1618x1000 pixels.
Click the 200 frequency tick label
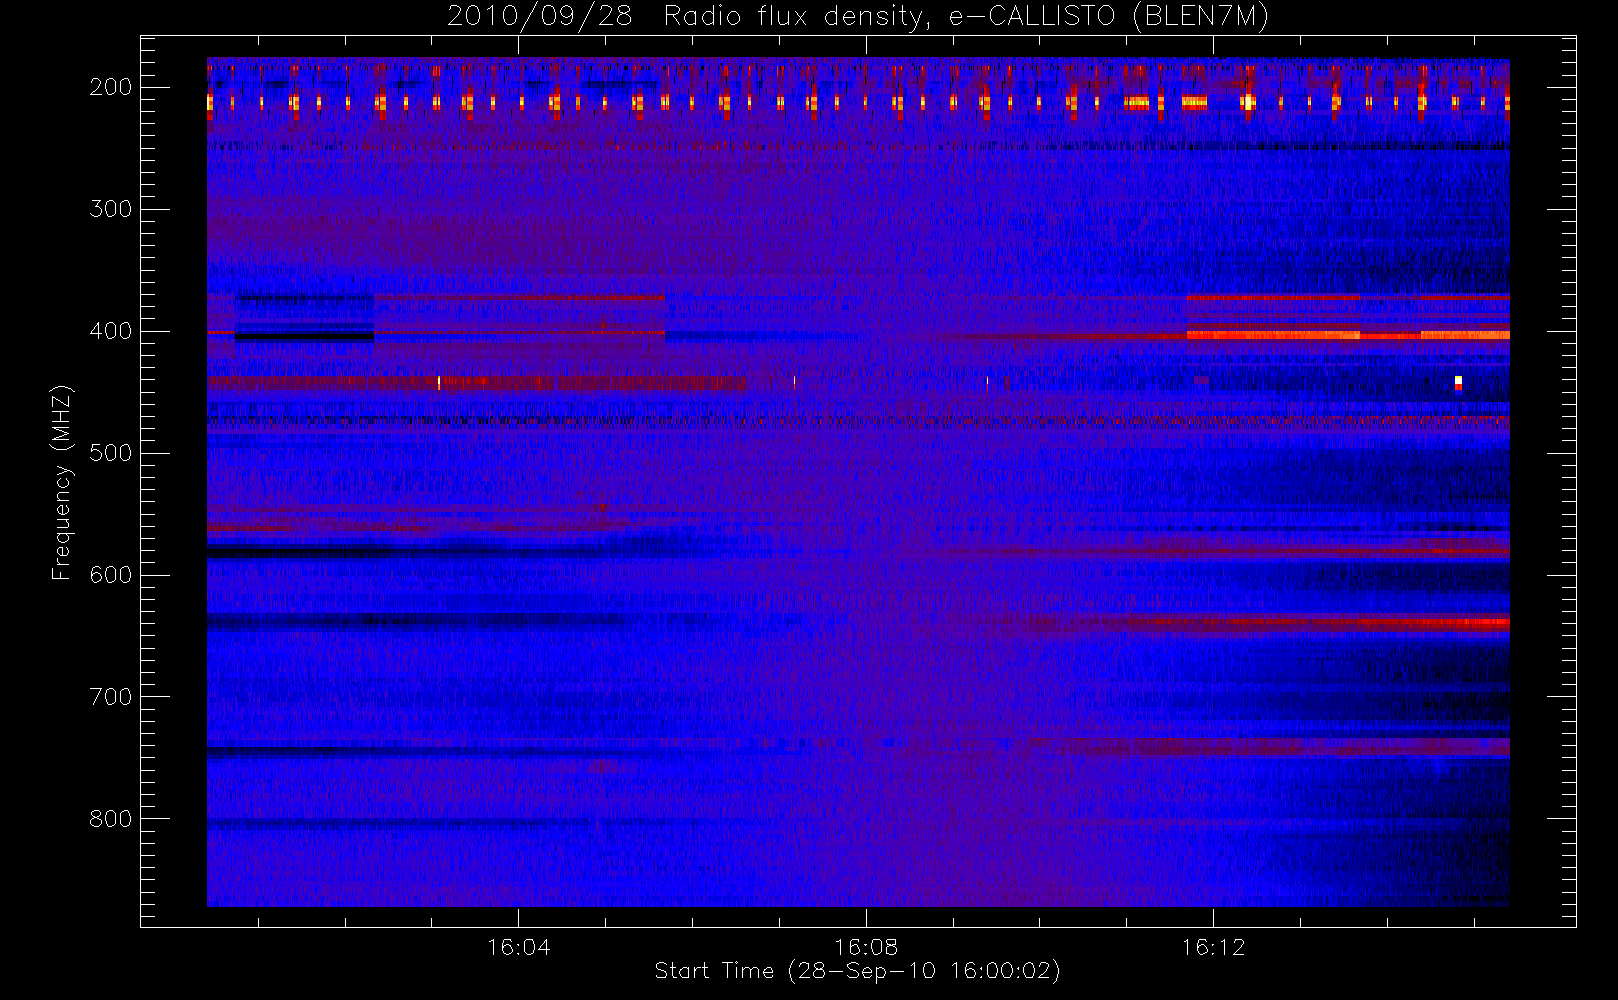[111, 87]
